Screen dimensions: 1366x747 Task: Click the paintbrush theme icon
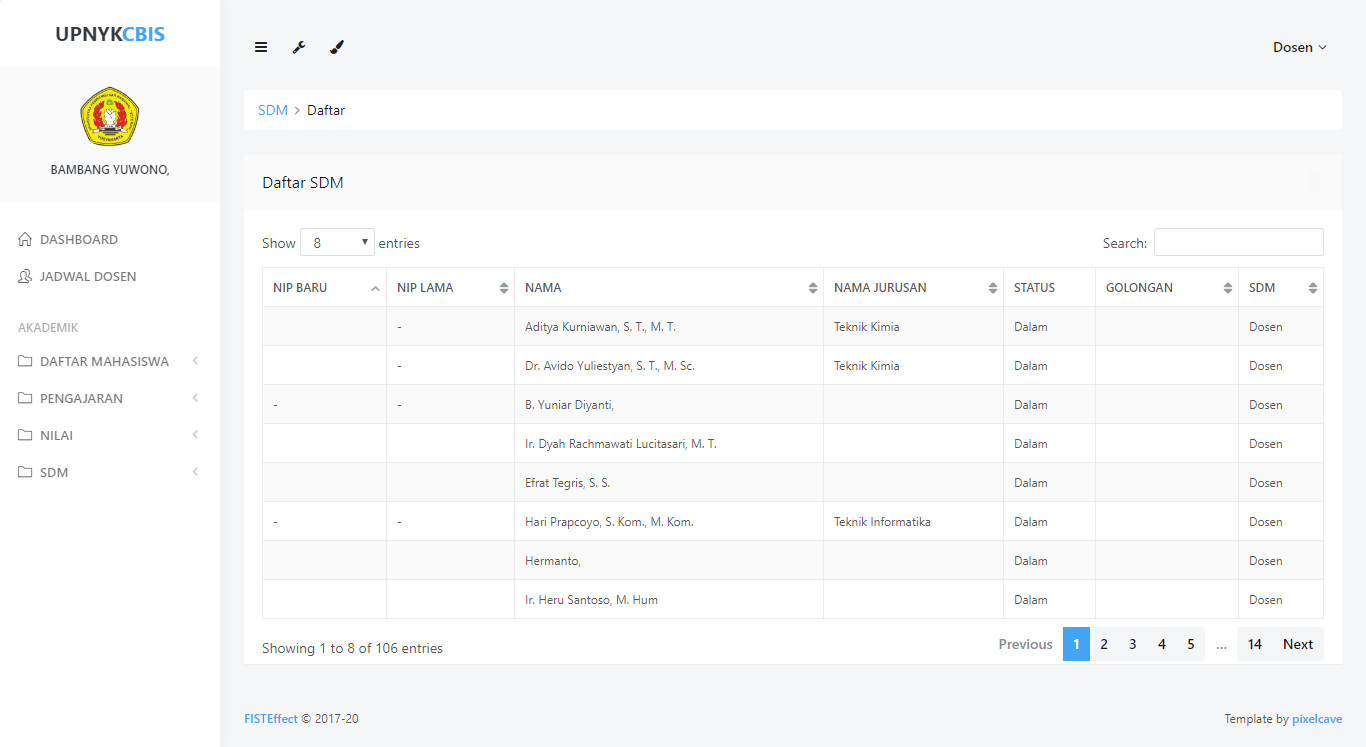(x=337, y=47)
